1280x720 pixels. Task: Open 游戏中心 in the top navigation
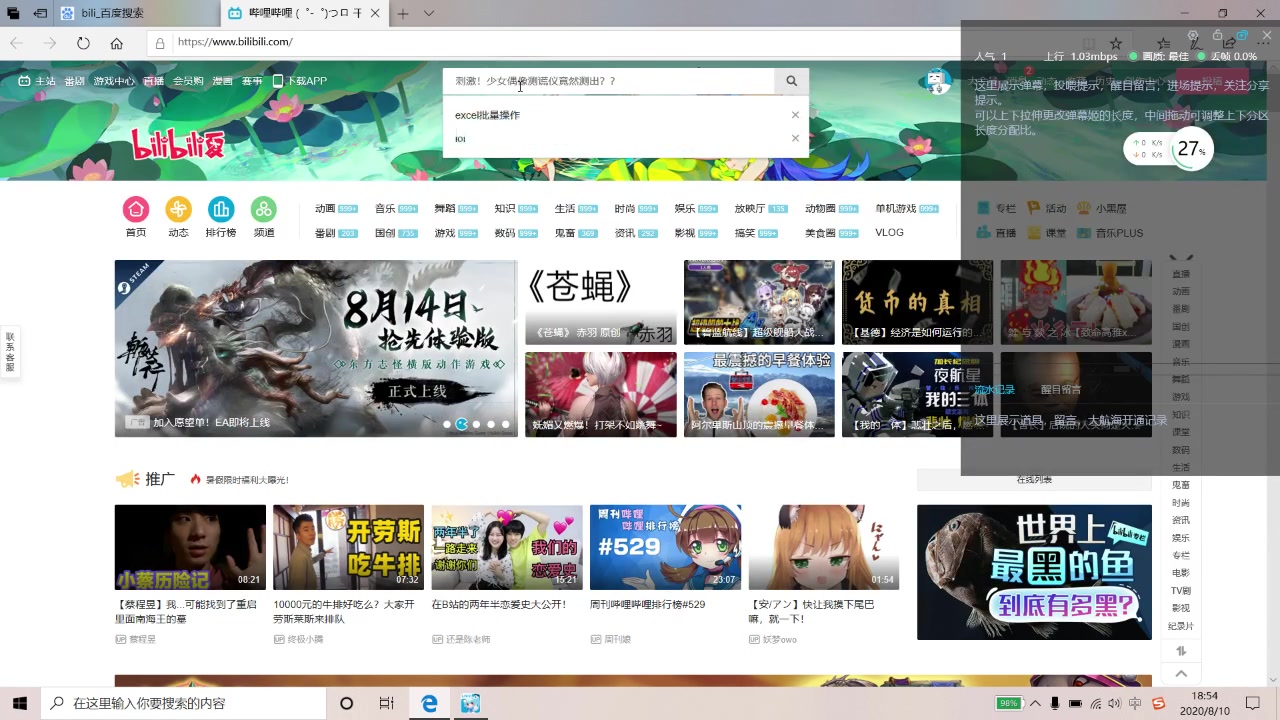tap(114, 81)
